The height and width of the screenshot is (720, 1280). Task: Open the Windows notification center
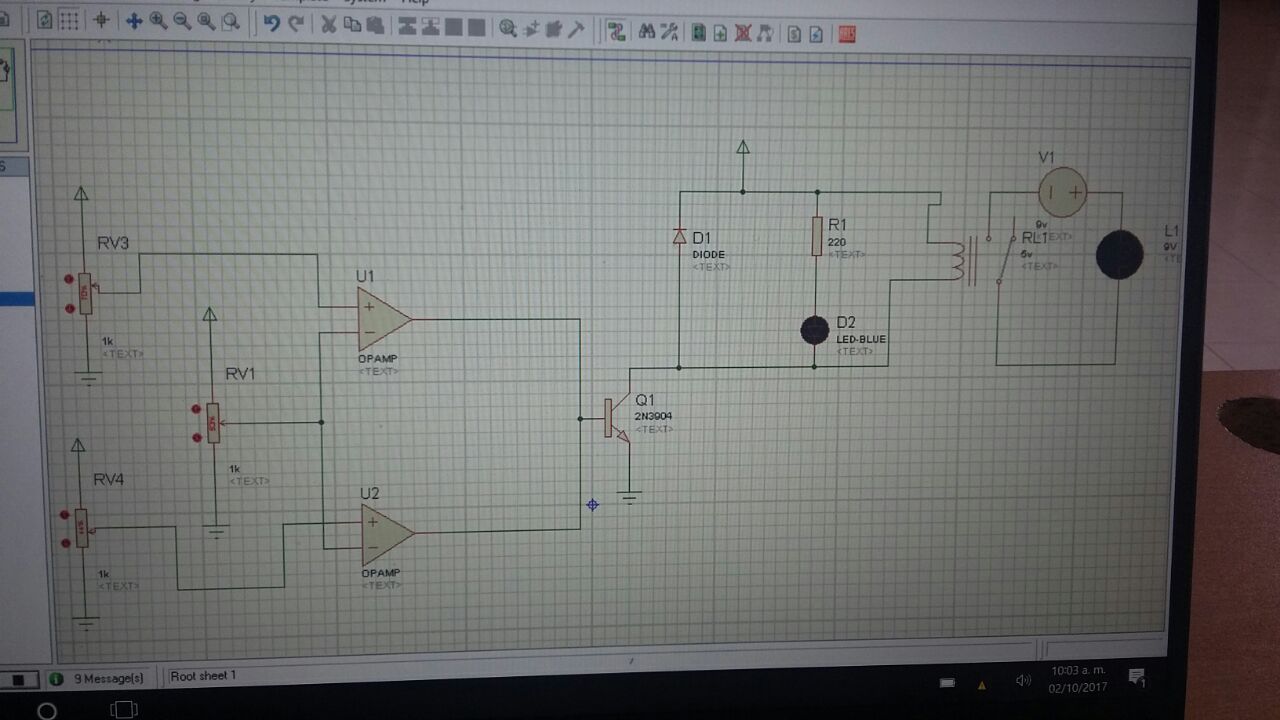click(x=1137, y=677)
